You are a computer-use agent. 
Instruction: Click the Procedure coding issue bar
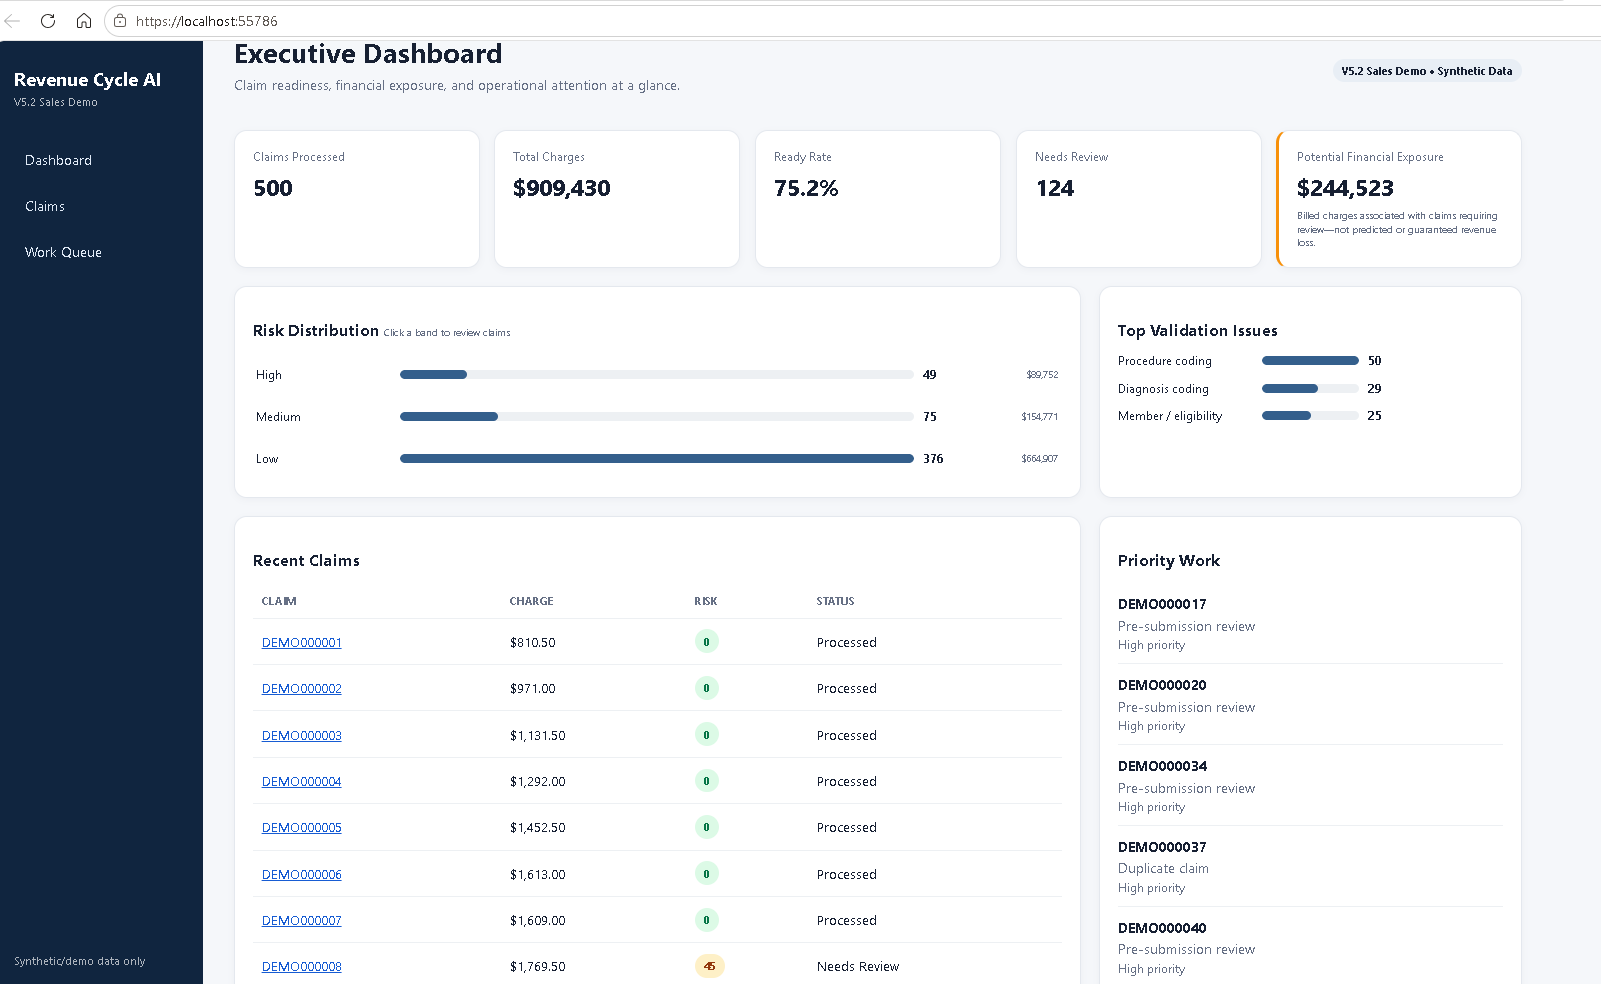(x=1310, y=361)
